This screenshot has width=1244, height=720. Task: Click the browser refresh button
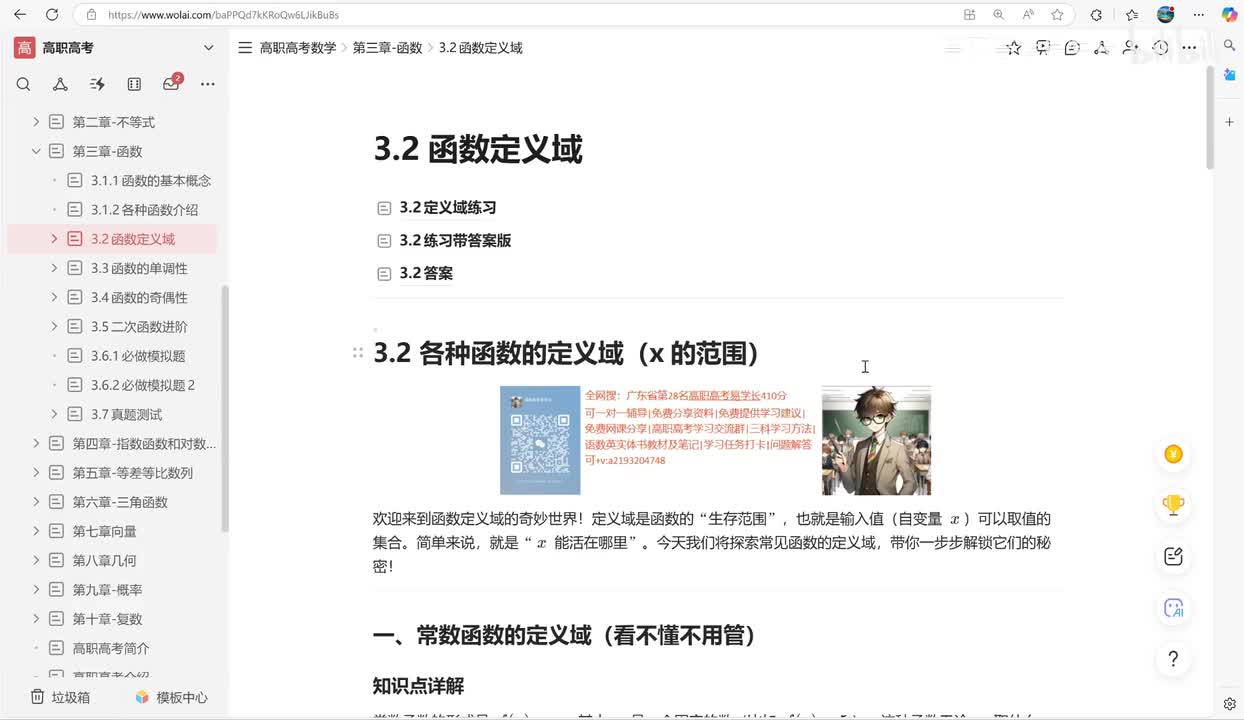pos(52,15)
